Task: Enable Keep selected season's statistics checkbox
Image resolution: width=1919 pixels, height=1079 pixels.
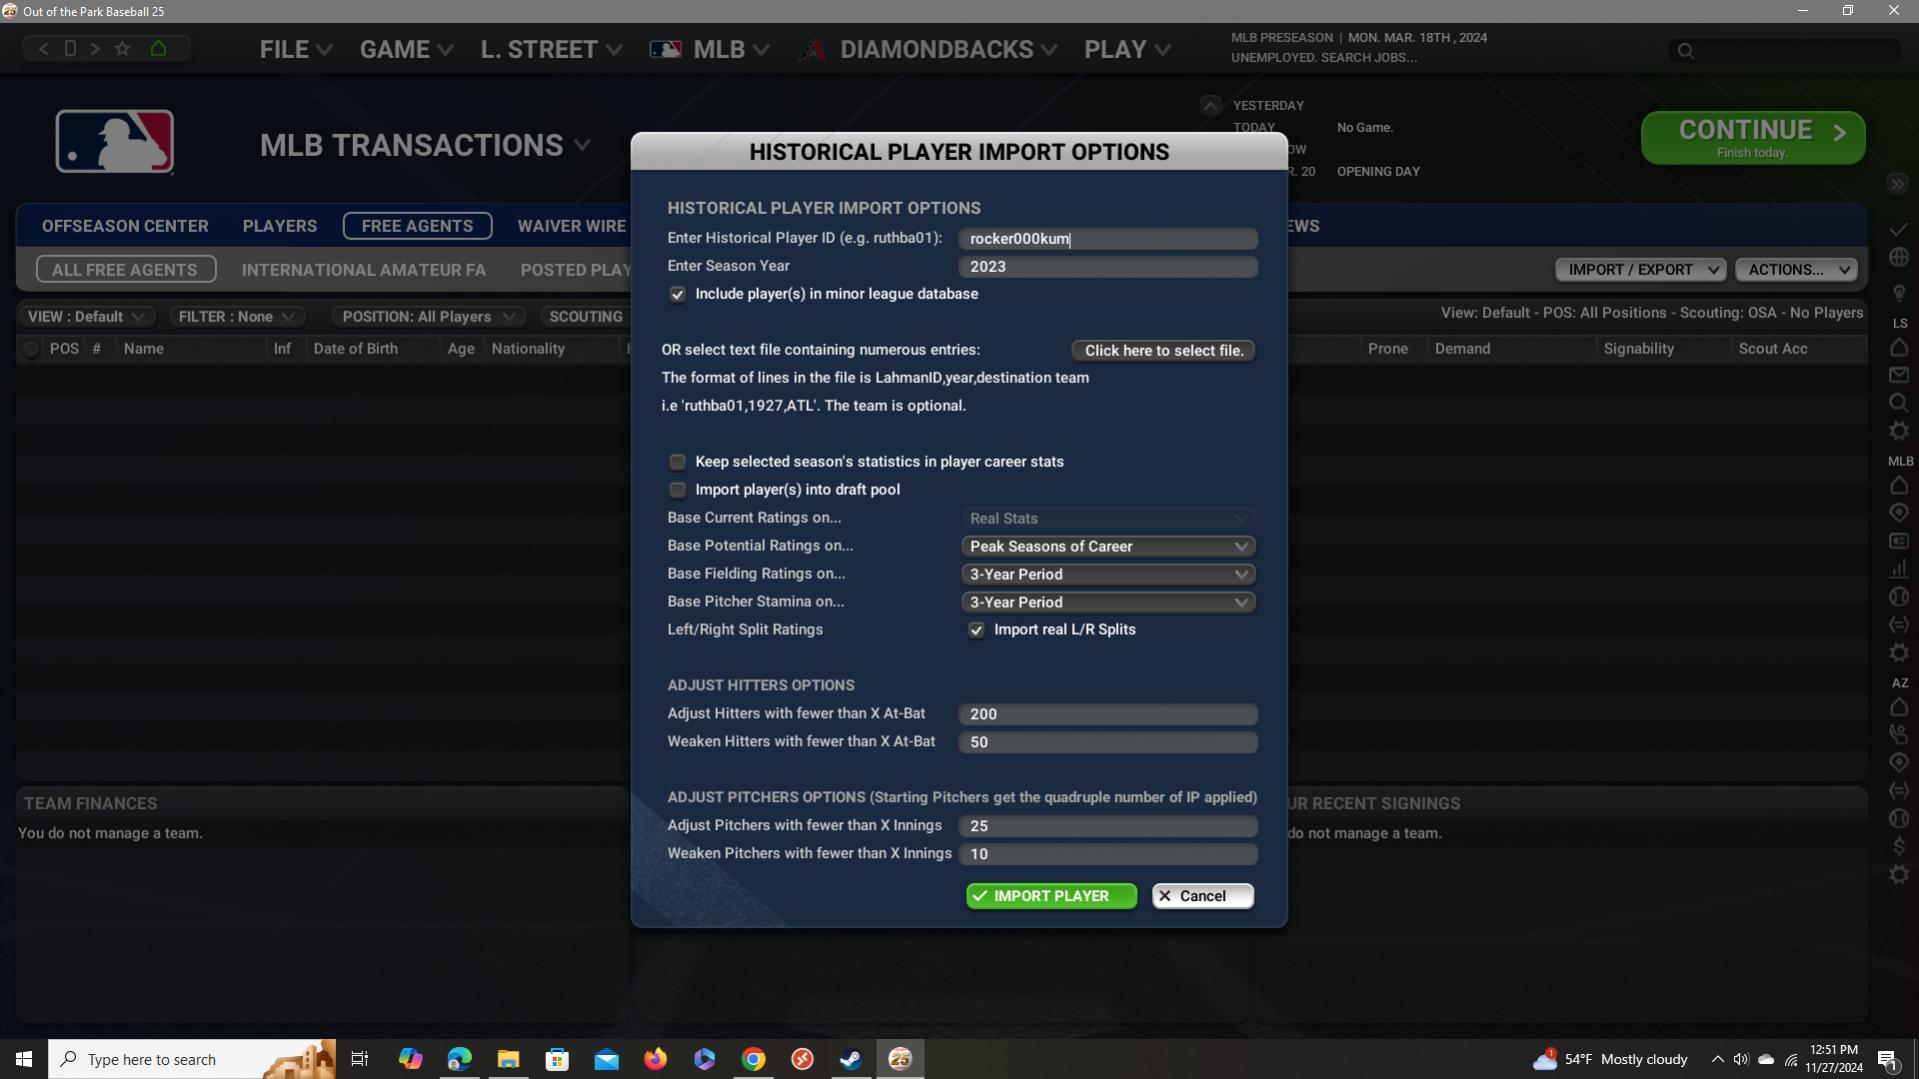Action: click(x=678, y=462)
